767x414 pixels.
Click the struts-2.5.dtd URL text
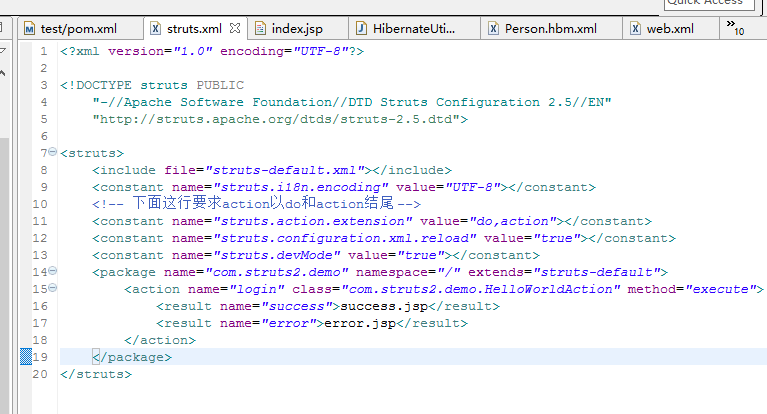point(280,119)
